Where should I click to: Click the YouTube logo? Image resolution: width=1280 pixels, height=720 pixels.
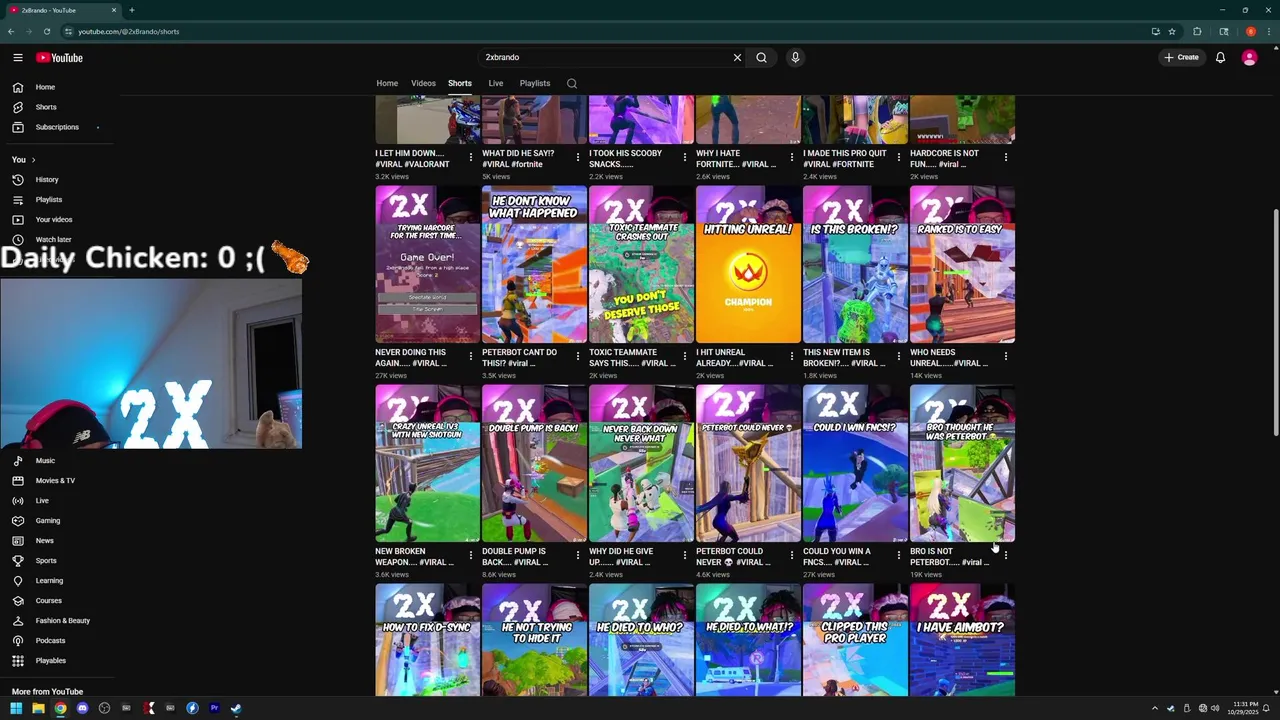coord(60,57)
